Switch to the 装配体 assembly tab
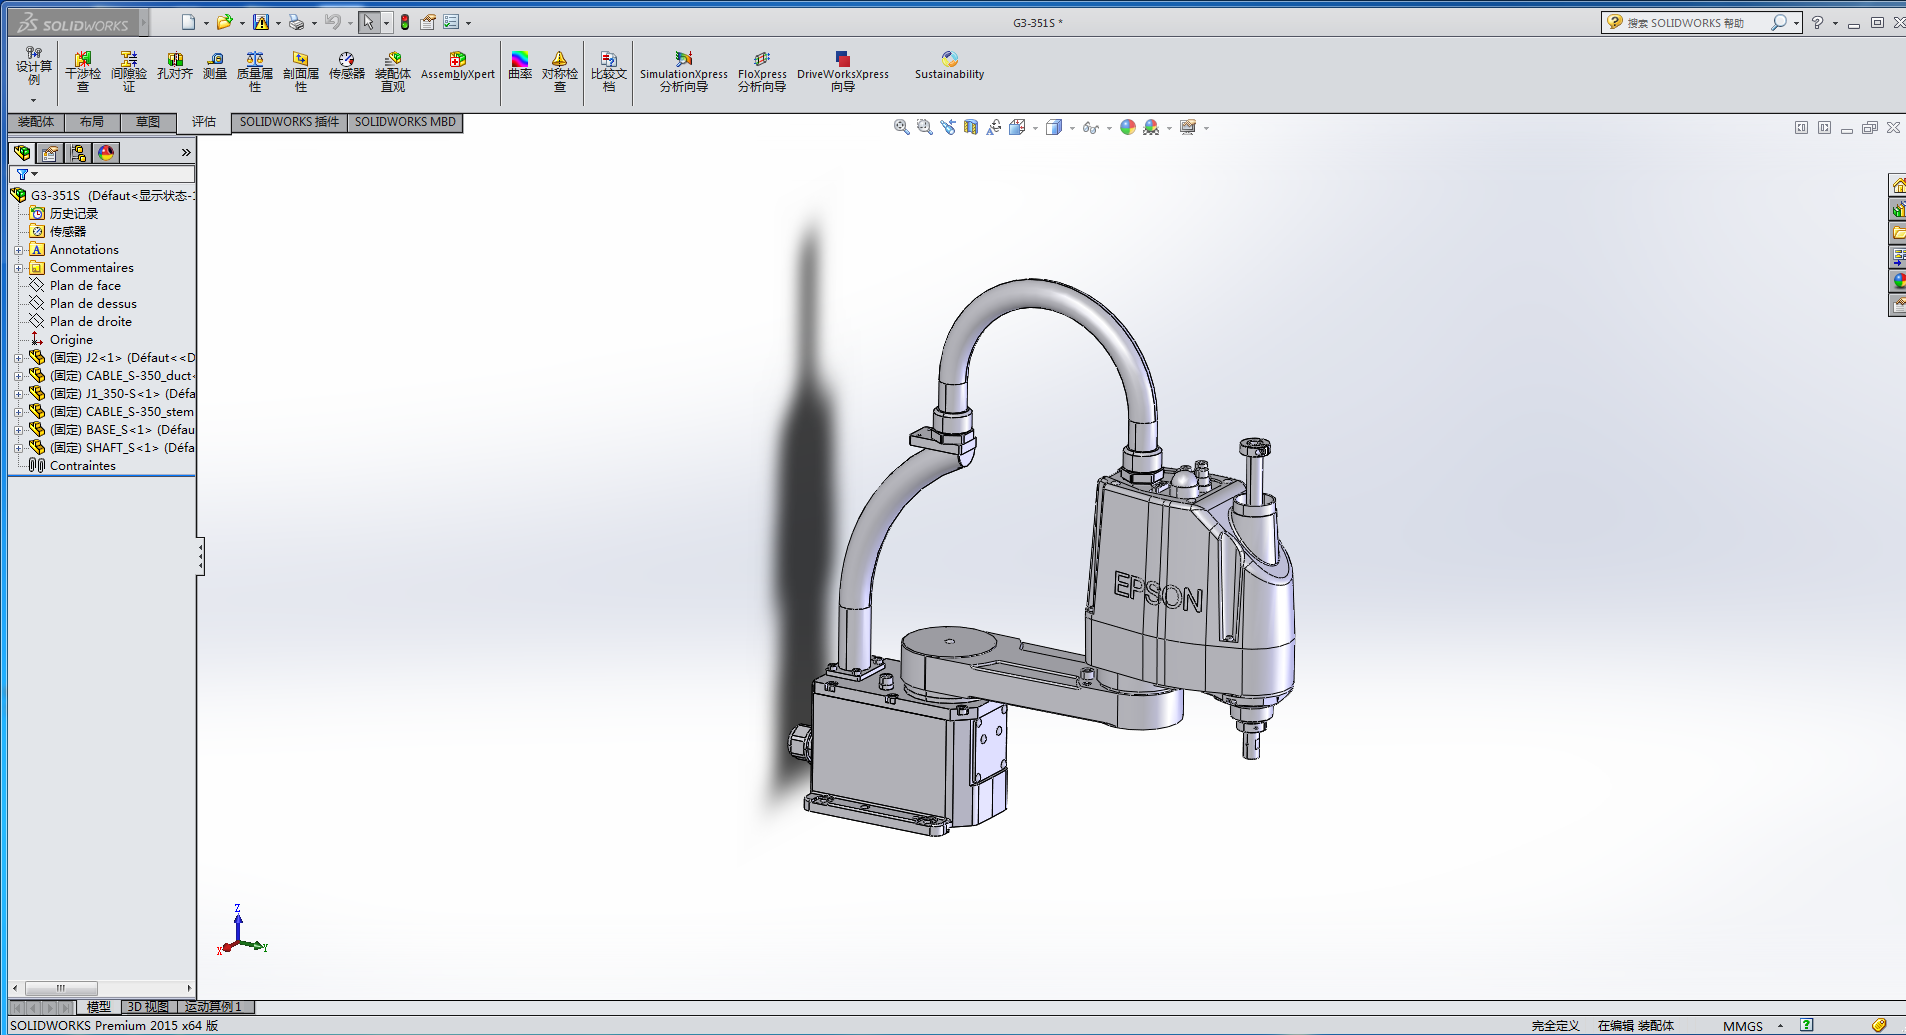This screenshot has width=1906, height=1035. tap(36, 122)
